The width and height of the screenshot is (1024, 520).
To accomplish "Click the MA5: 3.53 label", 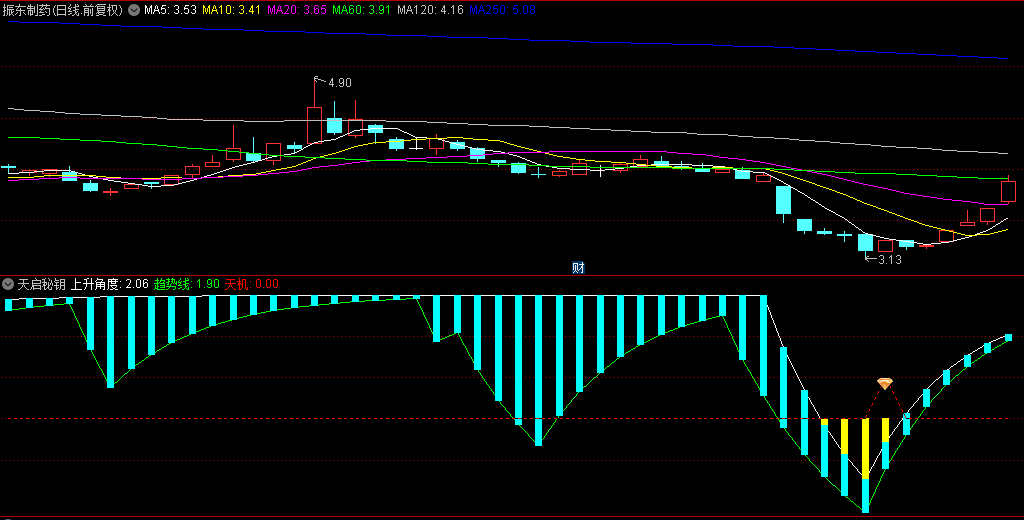I will point(170,10).
